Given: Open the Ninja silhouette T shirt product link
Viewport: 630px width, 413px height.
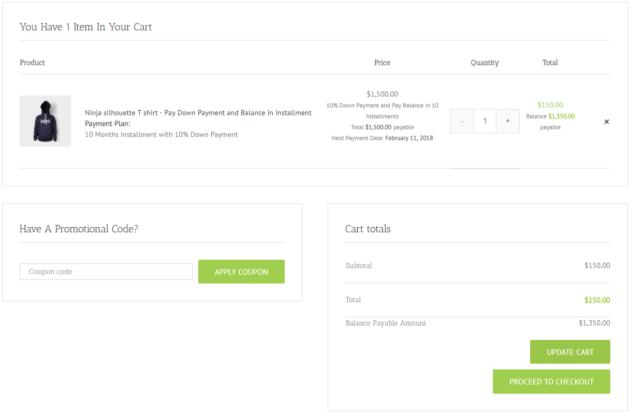Looking at the screenshot, I should tap(198, 113).
